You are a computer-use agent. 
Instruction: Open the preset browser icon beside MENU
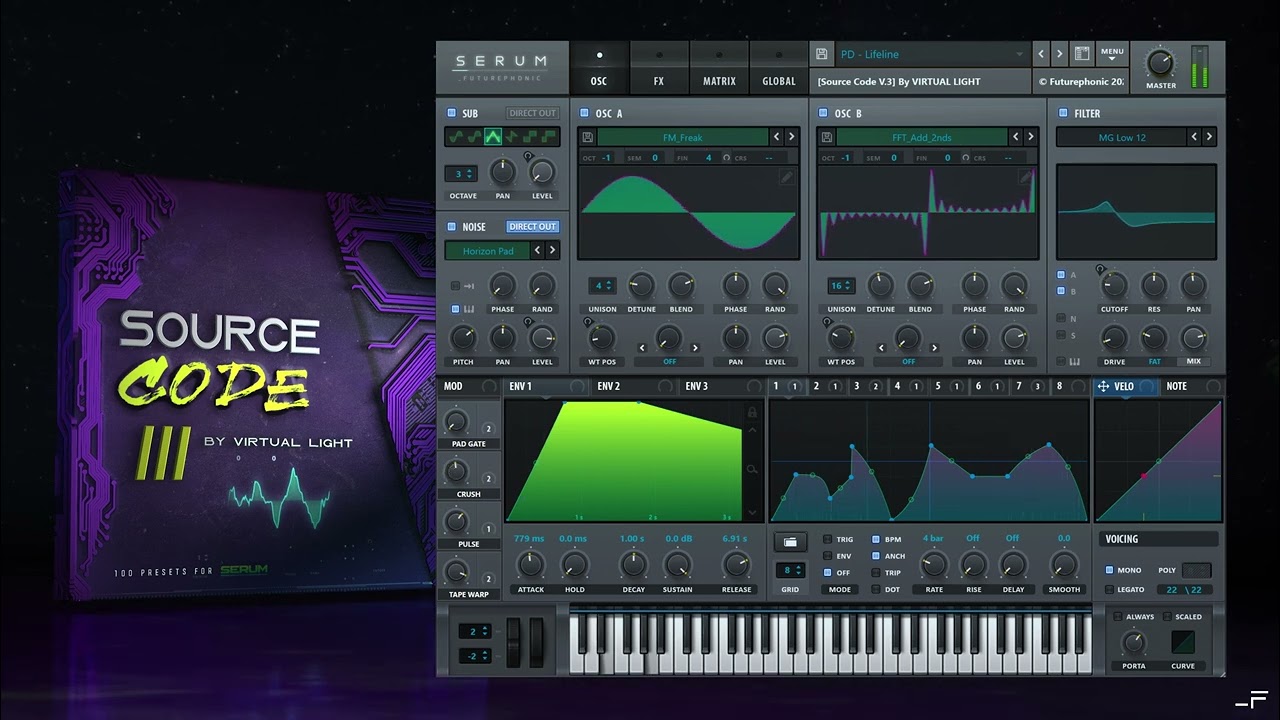point(1081,54)
